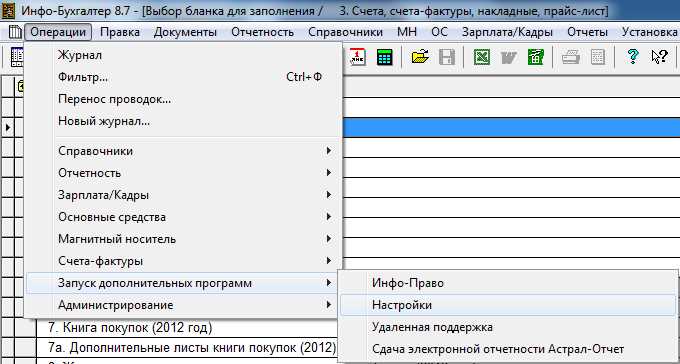The width and height of the screenshot is (680, 364).
Task: Click the calendar date icon in toolbar
Action: pyautogui.click(x=358, y=57)
